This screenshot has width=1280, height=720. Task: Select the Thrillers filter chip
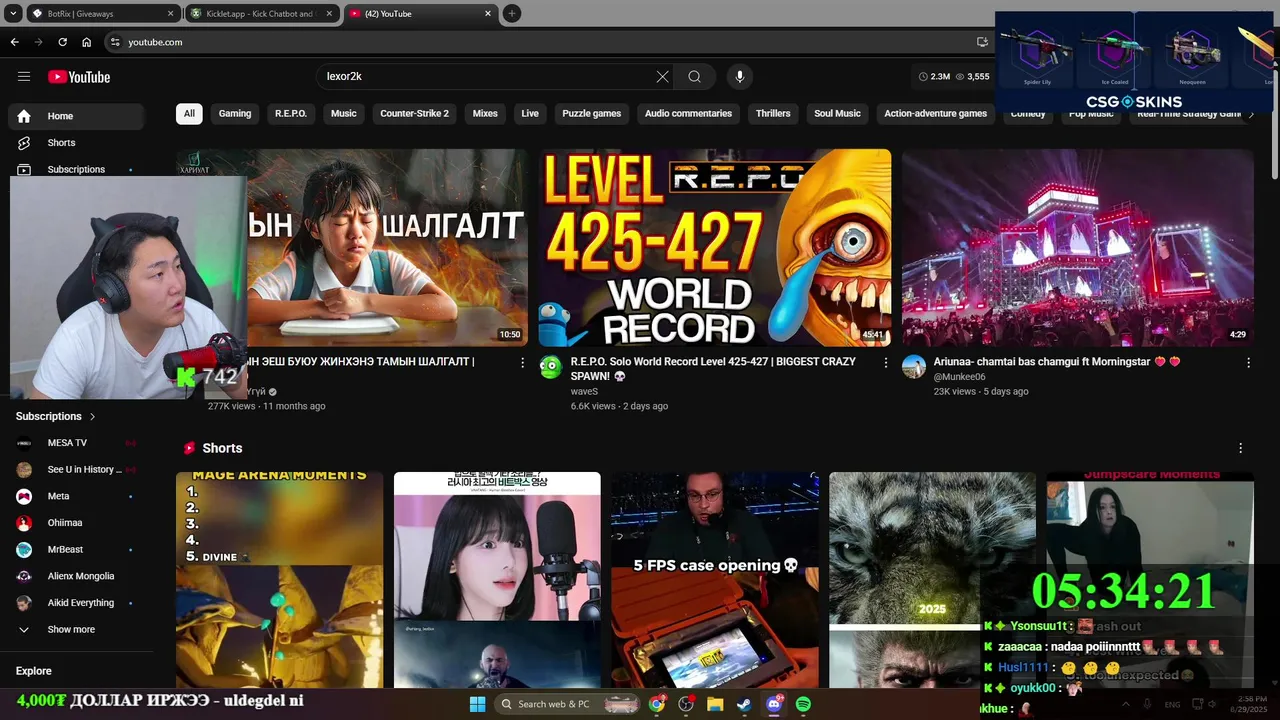pos(773,113)
